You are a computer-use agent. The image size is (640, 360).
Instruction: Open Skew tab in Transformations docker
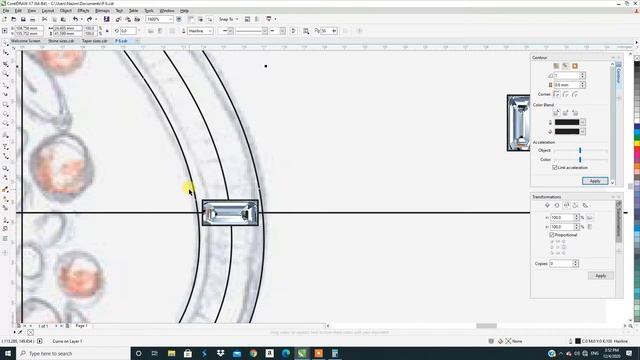pyautogui.click(x=585, y=205)
